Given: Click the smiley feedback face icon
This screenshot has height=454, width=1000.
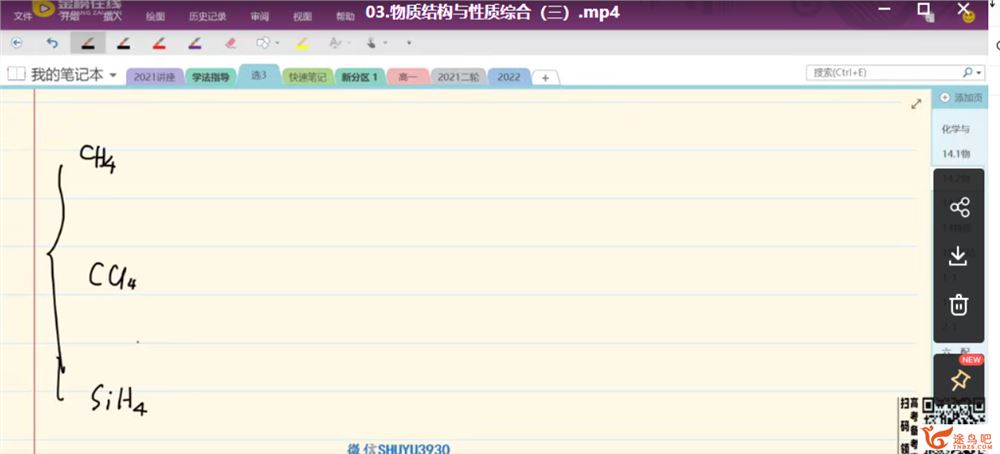Looking at the screenshot, I should pos(969,18).
